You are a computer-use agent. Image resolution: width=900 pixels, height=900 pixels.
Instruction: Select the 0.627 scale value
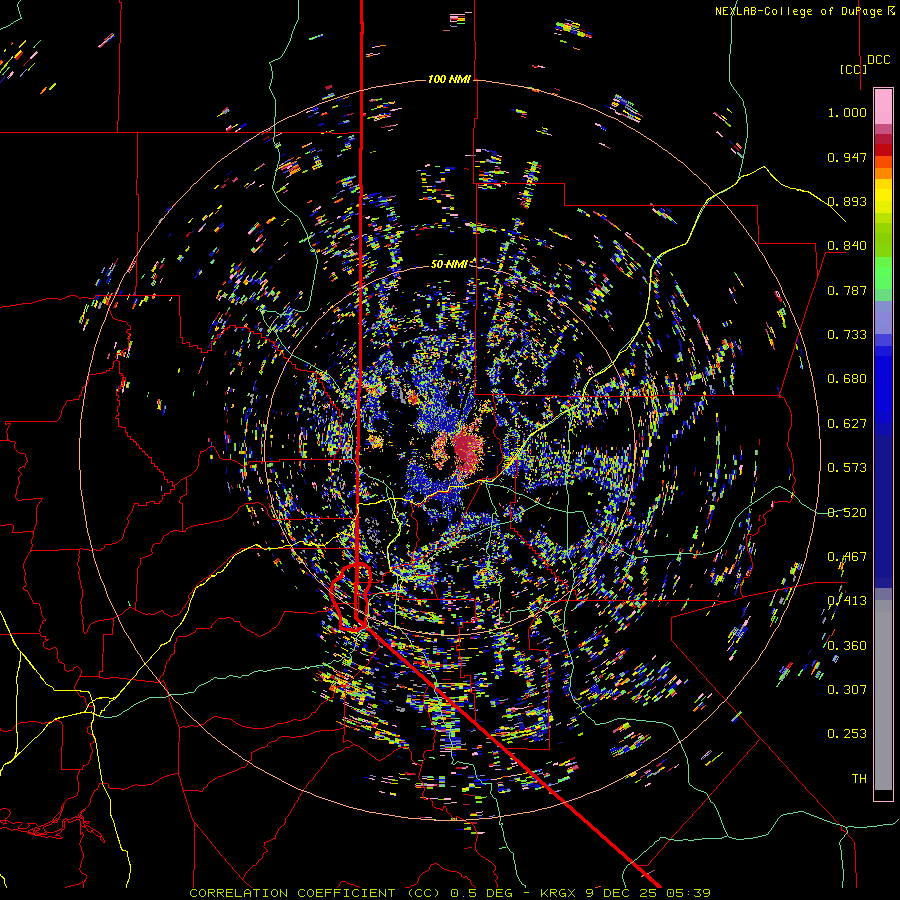tap(847, 424)
